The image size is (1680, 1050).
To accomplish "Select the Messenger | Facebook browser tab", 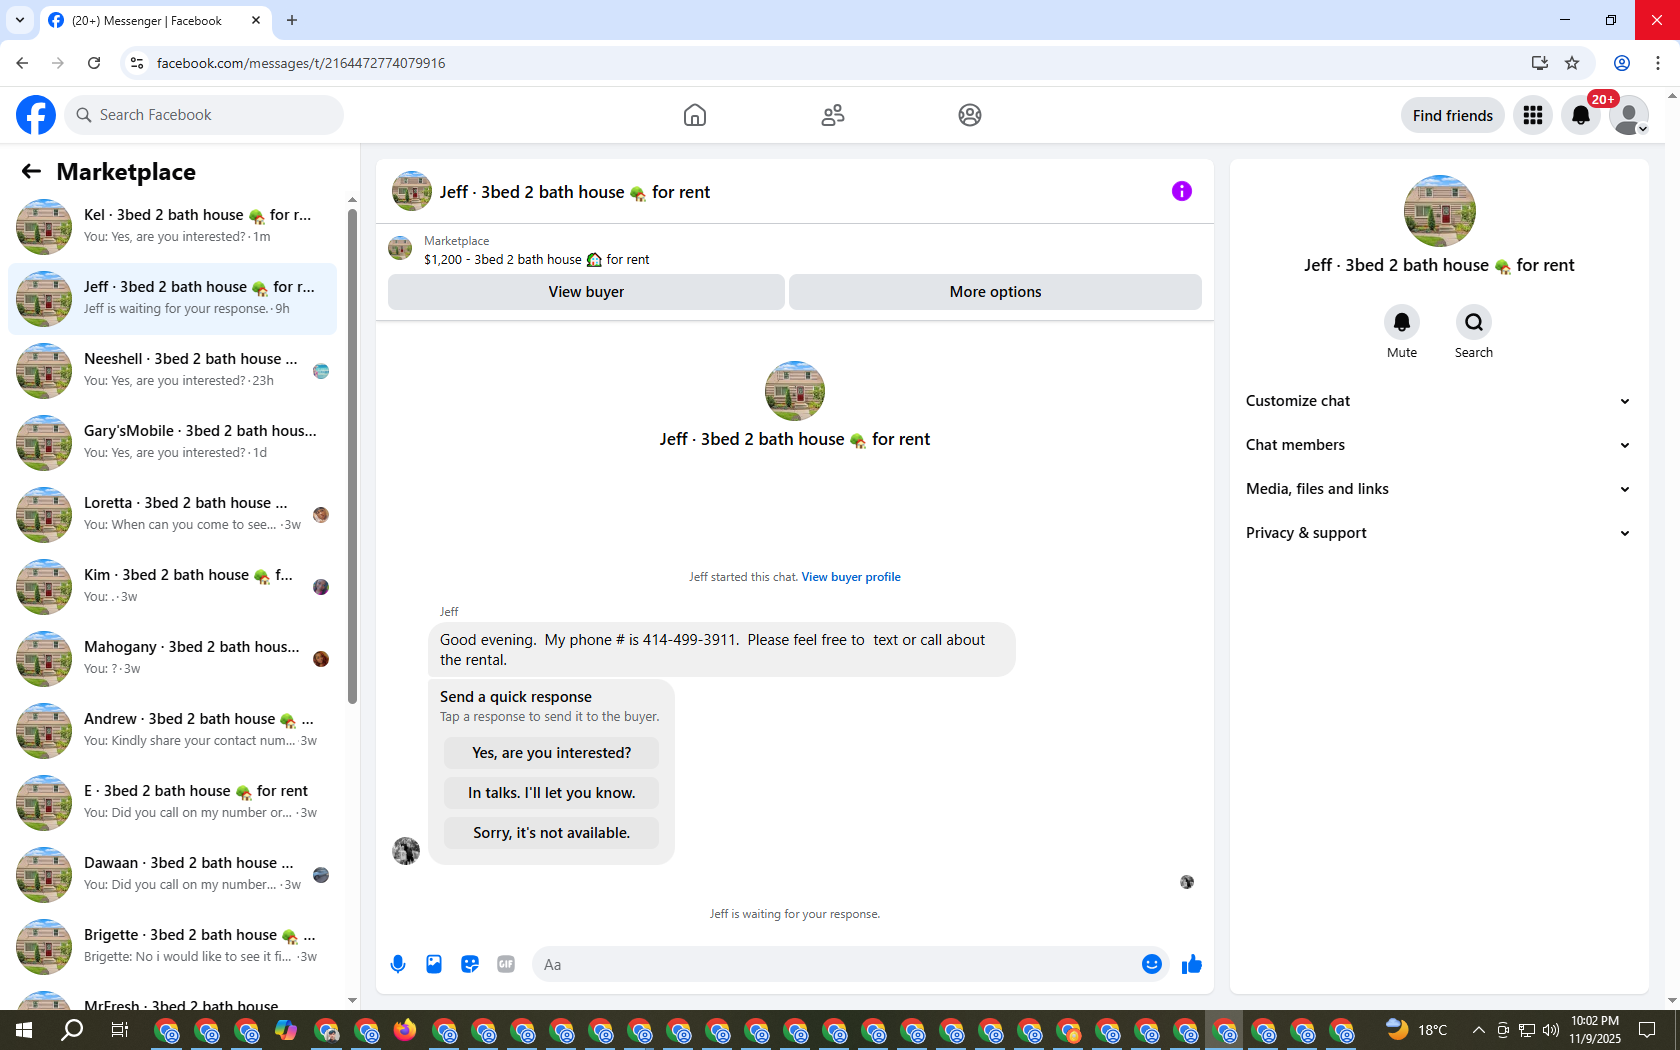I will 146,20.
